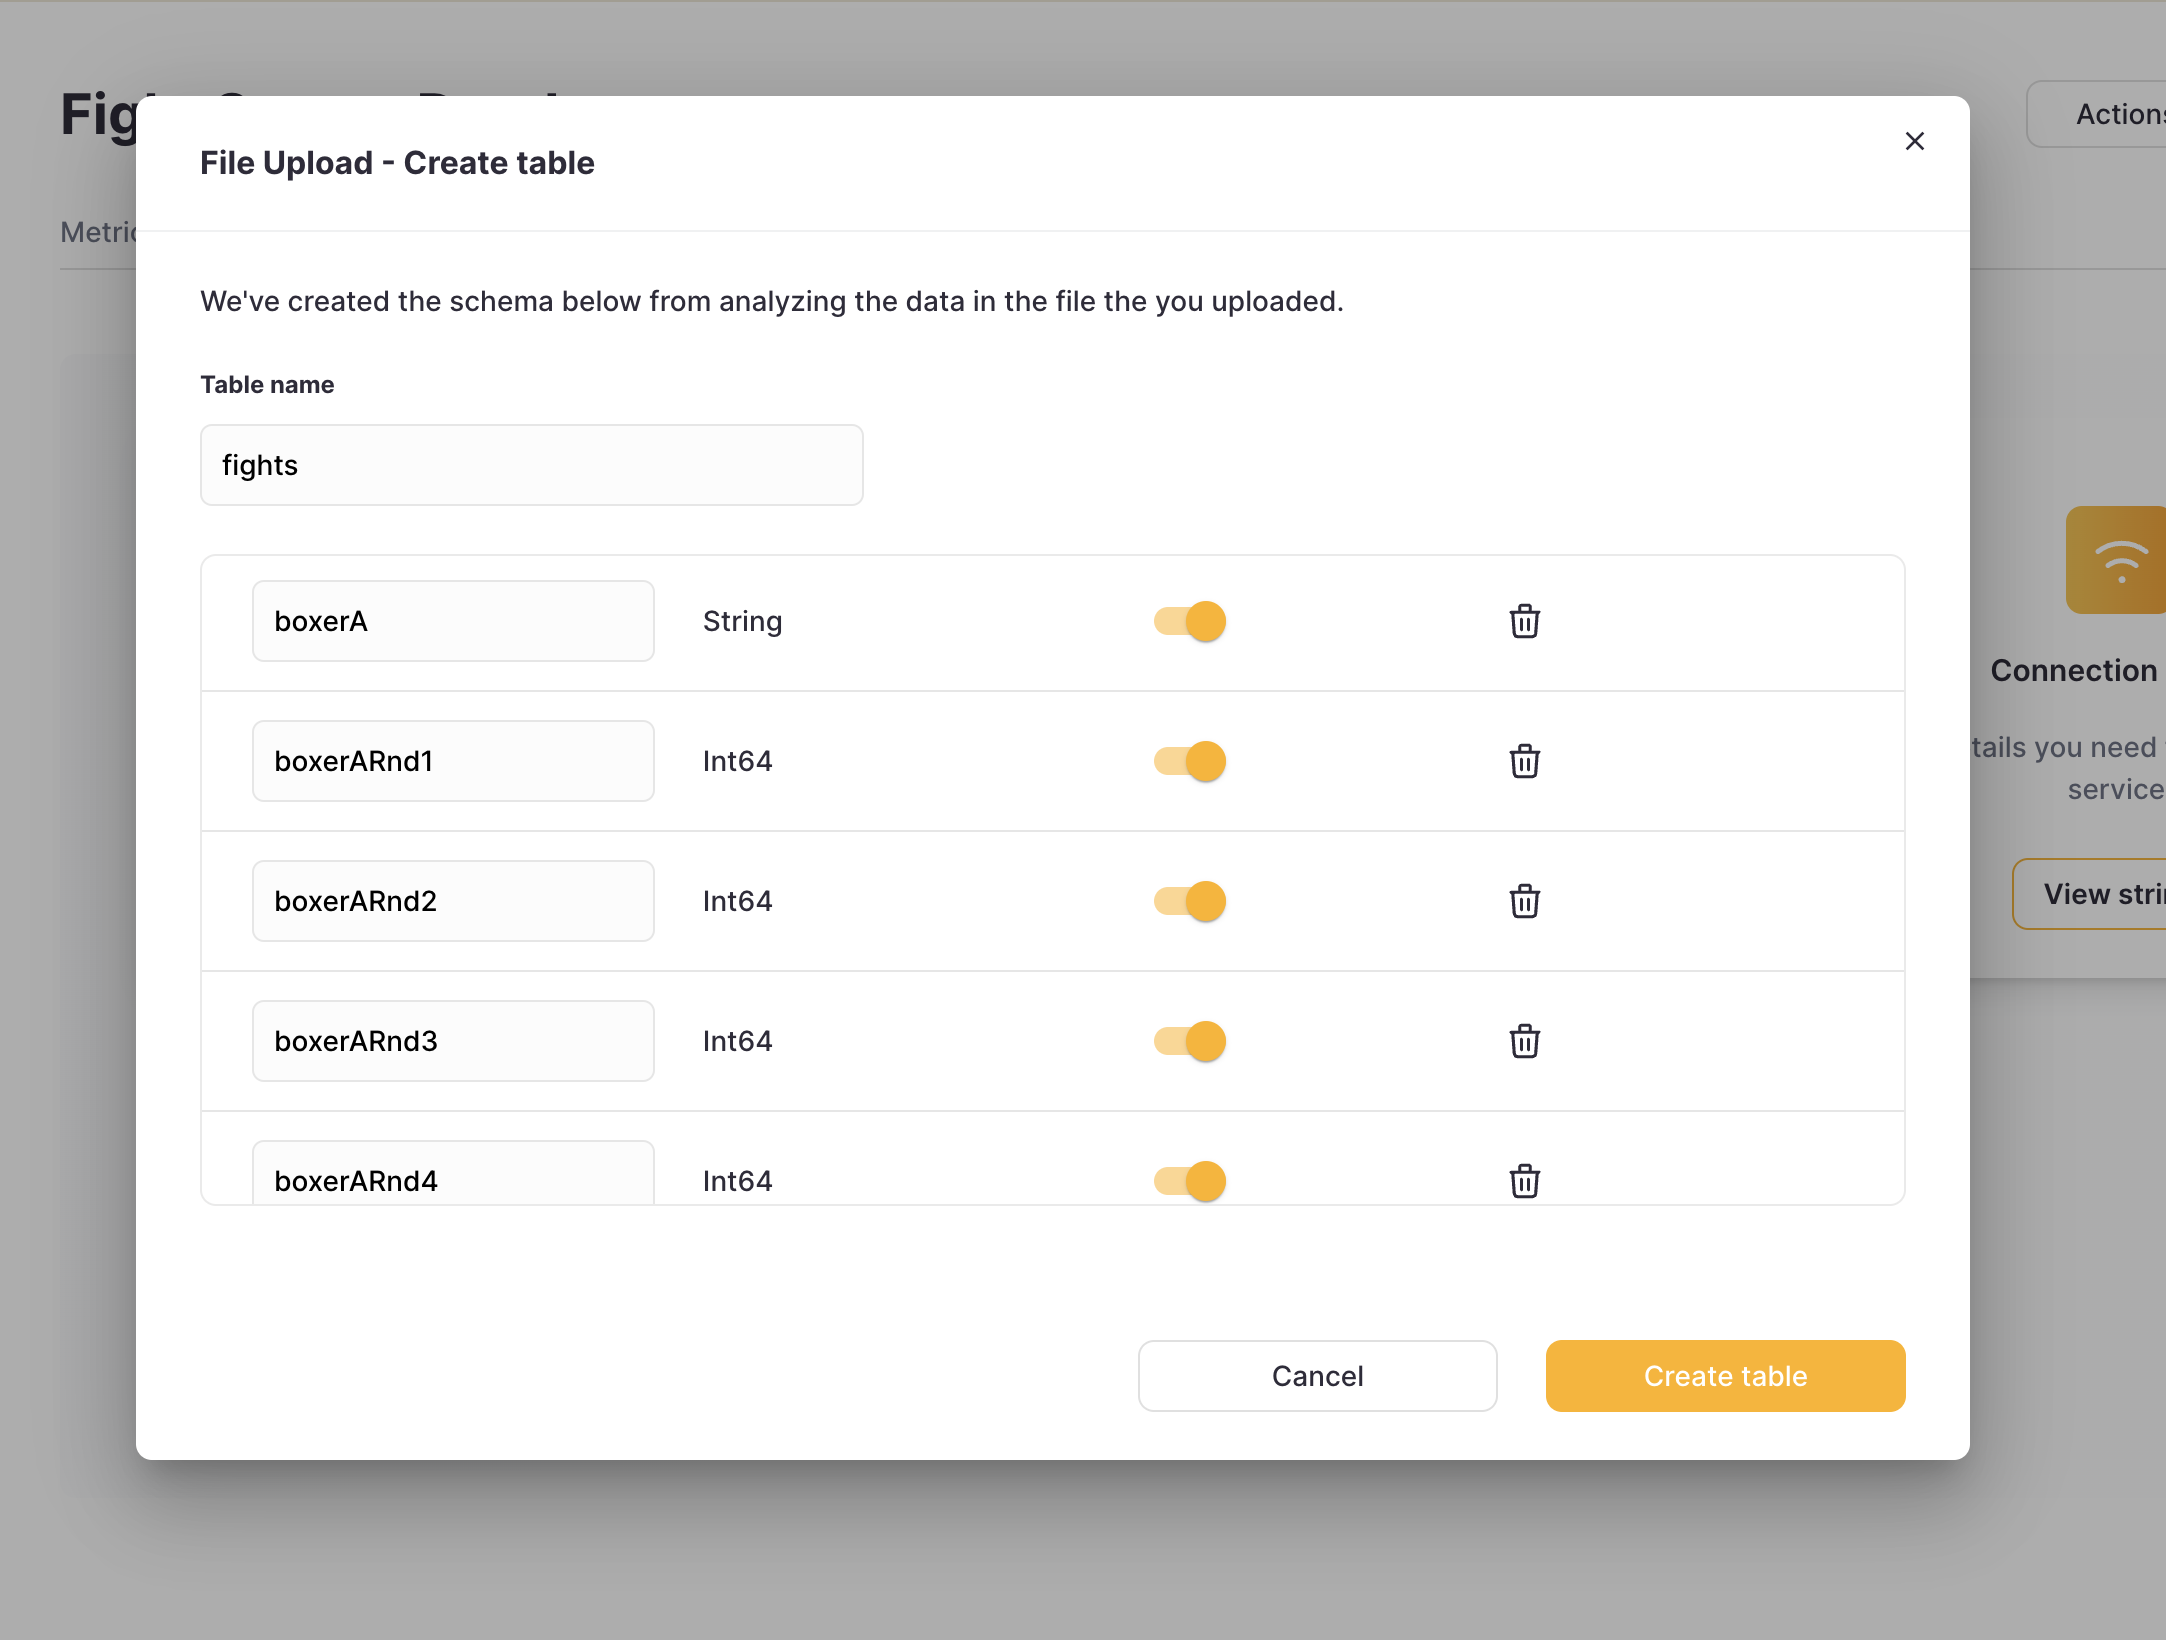Delete the boxerARnd4 column
This screenshot has width=2166, height=1640.
[1524, 1181]
